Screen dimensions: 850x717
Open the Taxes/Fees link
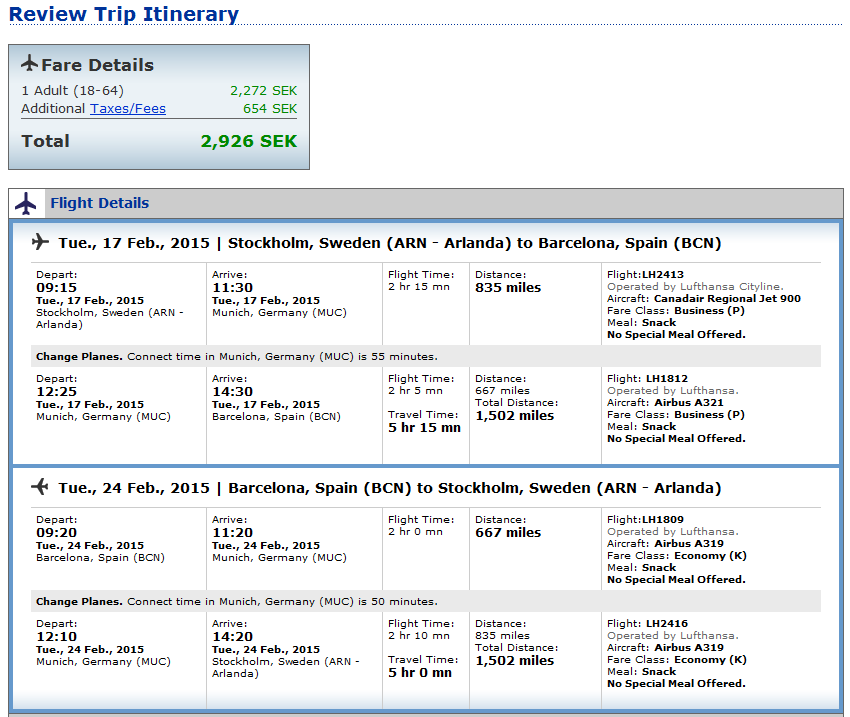click(x=128, y=109)
